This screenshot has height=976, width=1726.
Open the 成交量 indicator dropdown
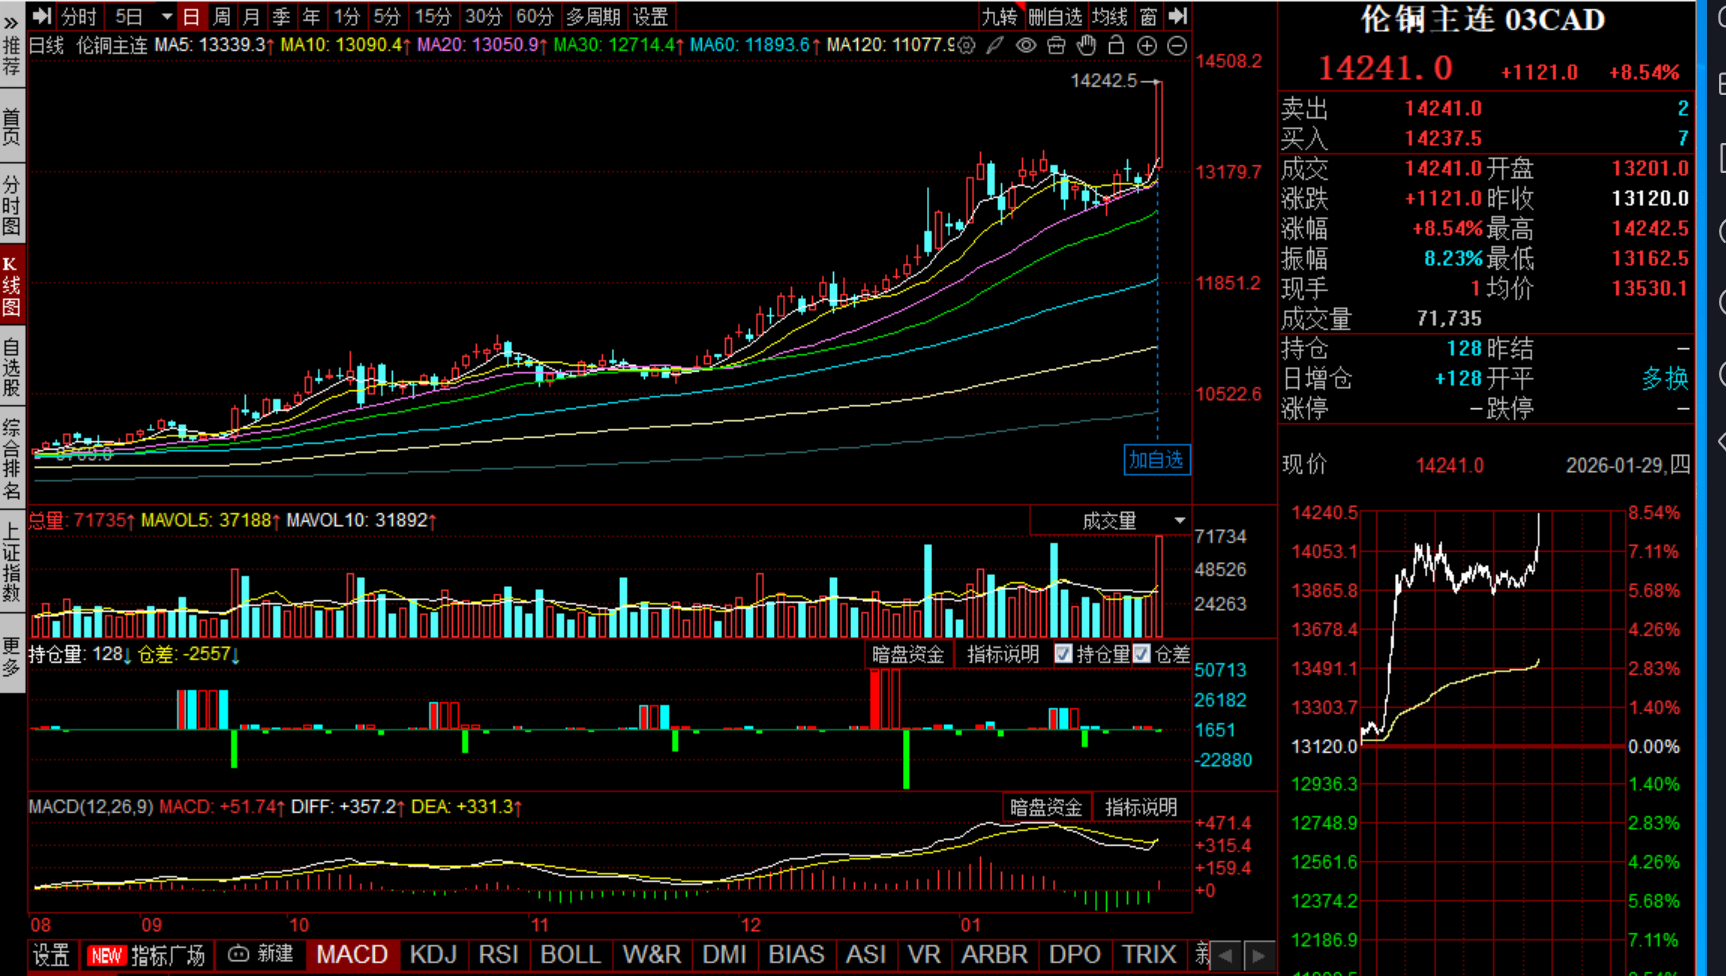(1180, 521)
